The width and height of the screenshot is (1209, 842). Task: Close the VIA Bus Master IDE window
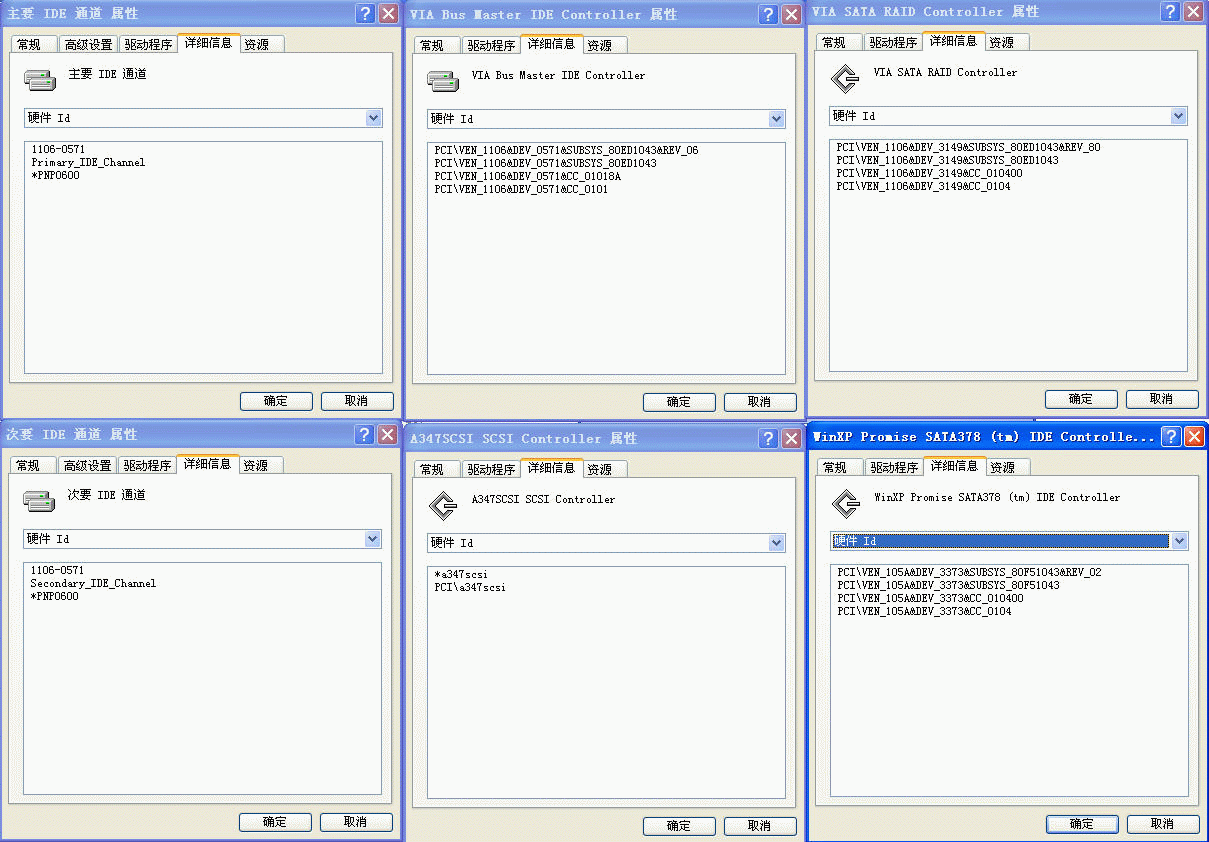tap(791, 15)
